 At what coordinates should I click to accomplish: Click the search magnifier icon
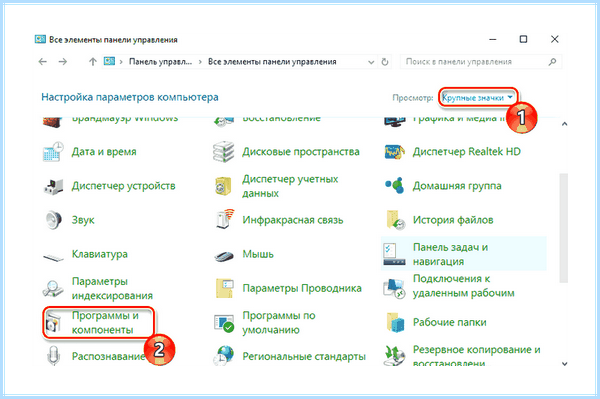click(552, 62)
